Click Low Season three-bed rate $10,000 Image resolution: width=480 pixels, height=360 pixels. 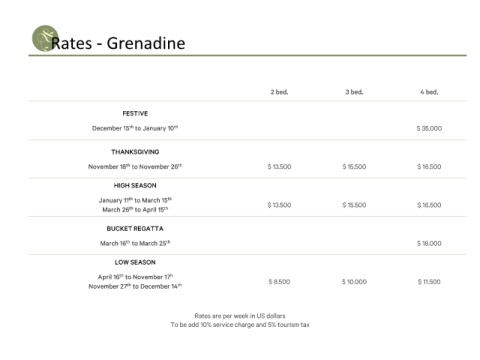(354, 282)
